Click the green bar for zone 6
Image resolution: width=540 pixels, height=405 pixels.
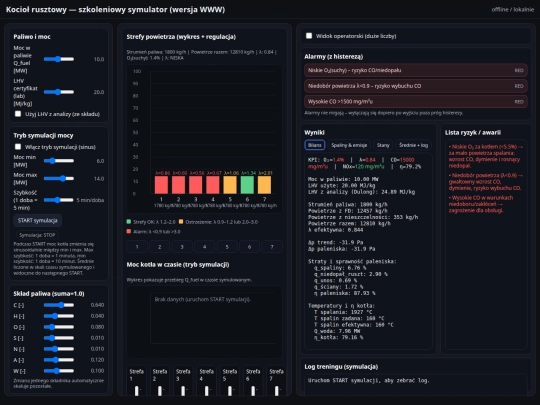247,185
